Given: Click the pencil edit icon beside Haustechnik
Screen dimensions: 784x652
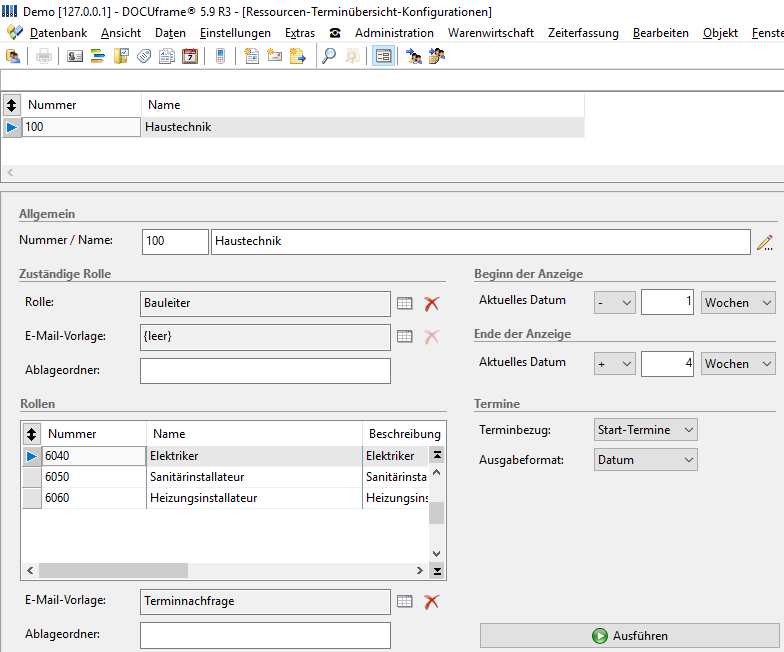Looking at the screenshot, I should (x=765, y=242).
